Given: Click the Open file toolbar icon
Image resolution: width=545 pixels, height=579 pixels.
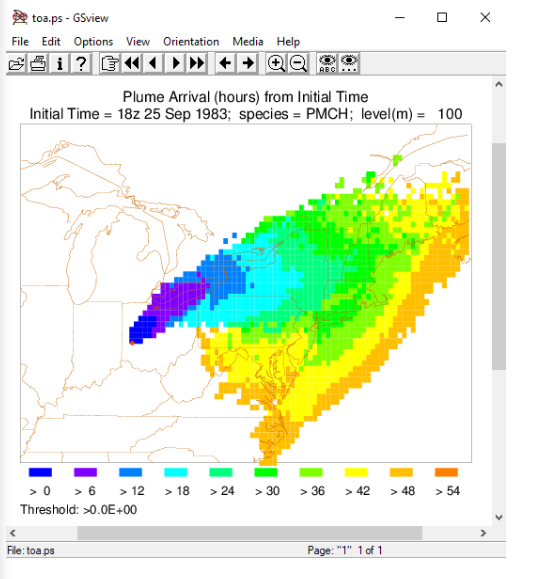Looking at the screenshot, I should pos(16,64).
